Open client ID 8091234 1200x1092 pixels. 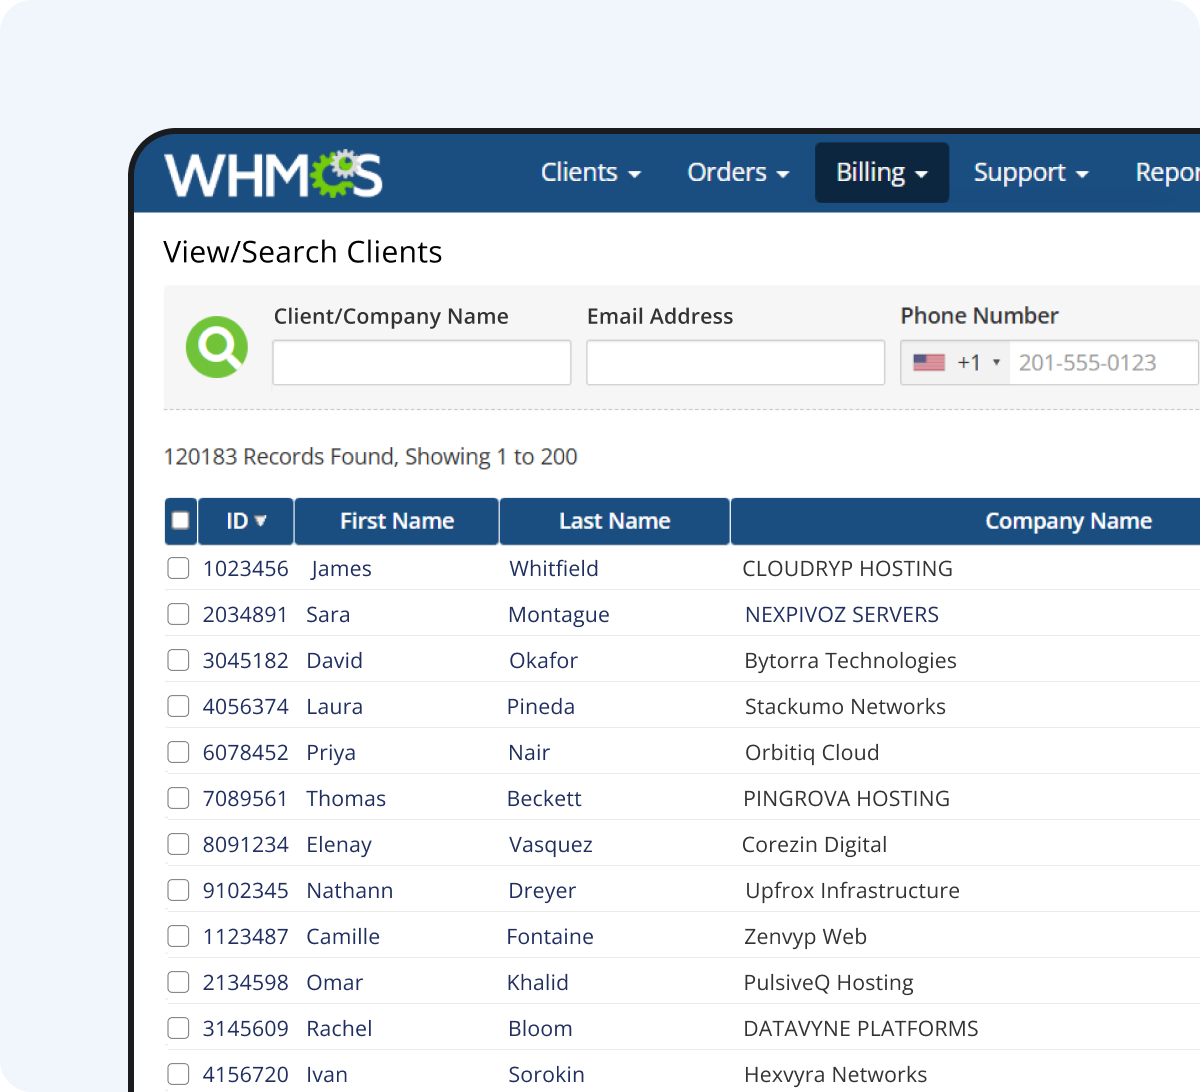point(245,844)
